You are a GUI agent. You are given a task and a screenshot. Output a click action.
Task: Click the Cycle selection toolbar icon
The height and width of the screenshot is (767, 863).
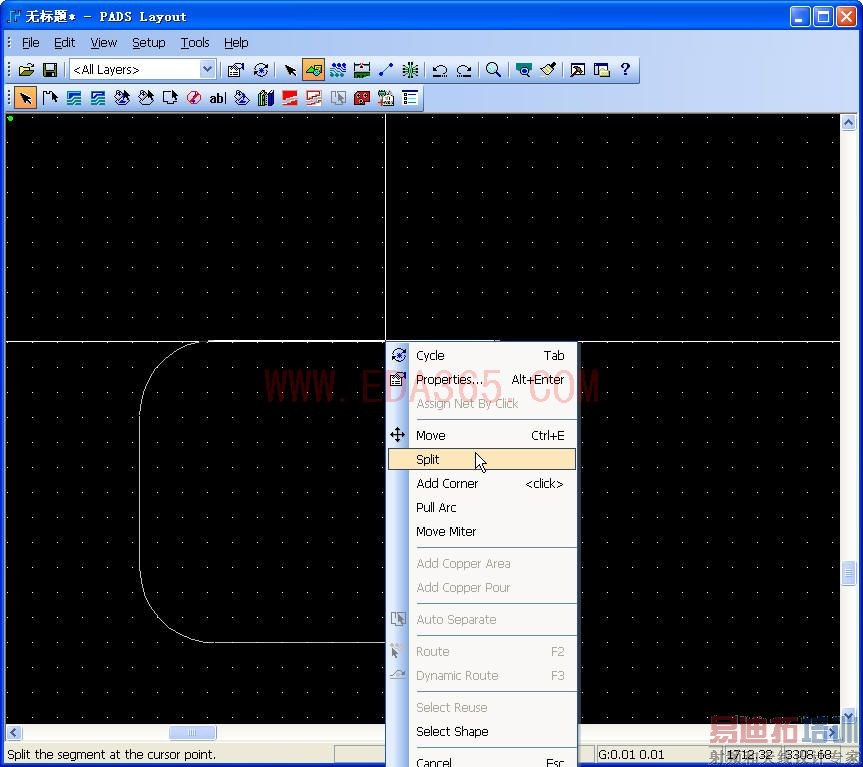click(x=261, y=70)
